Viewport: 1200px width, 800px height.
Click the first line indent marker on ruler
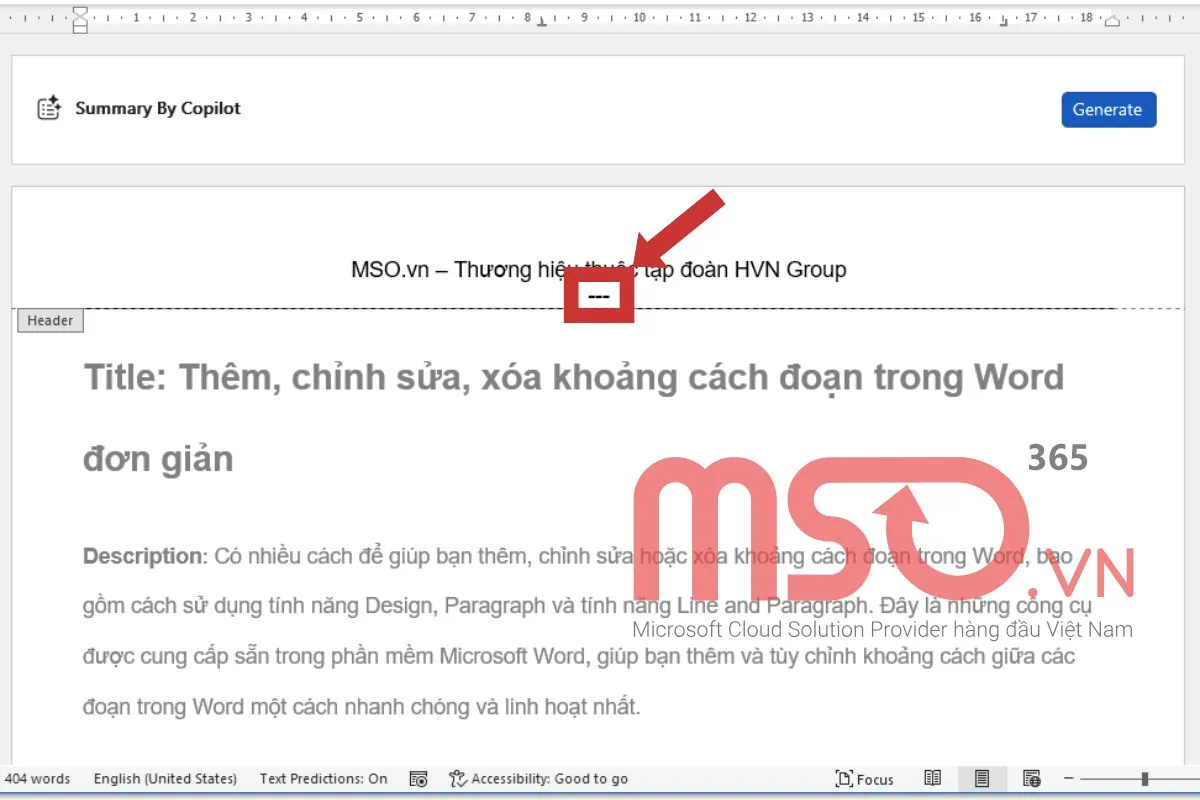[x=80, y=12]
